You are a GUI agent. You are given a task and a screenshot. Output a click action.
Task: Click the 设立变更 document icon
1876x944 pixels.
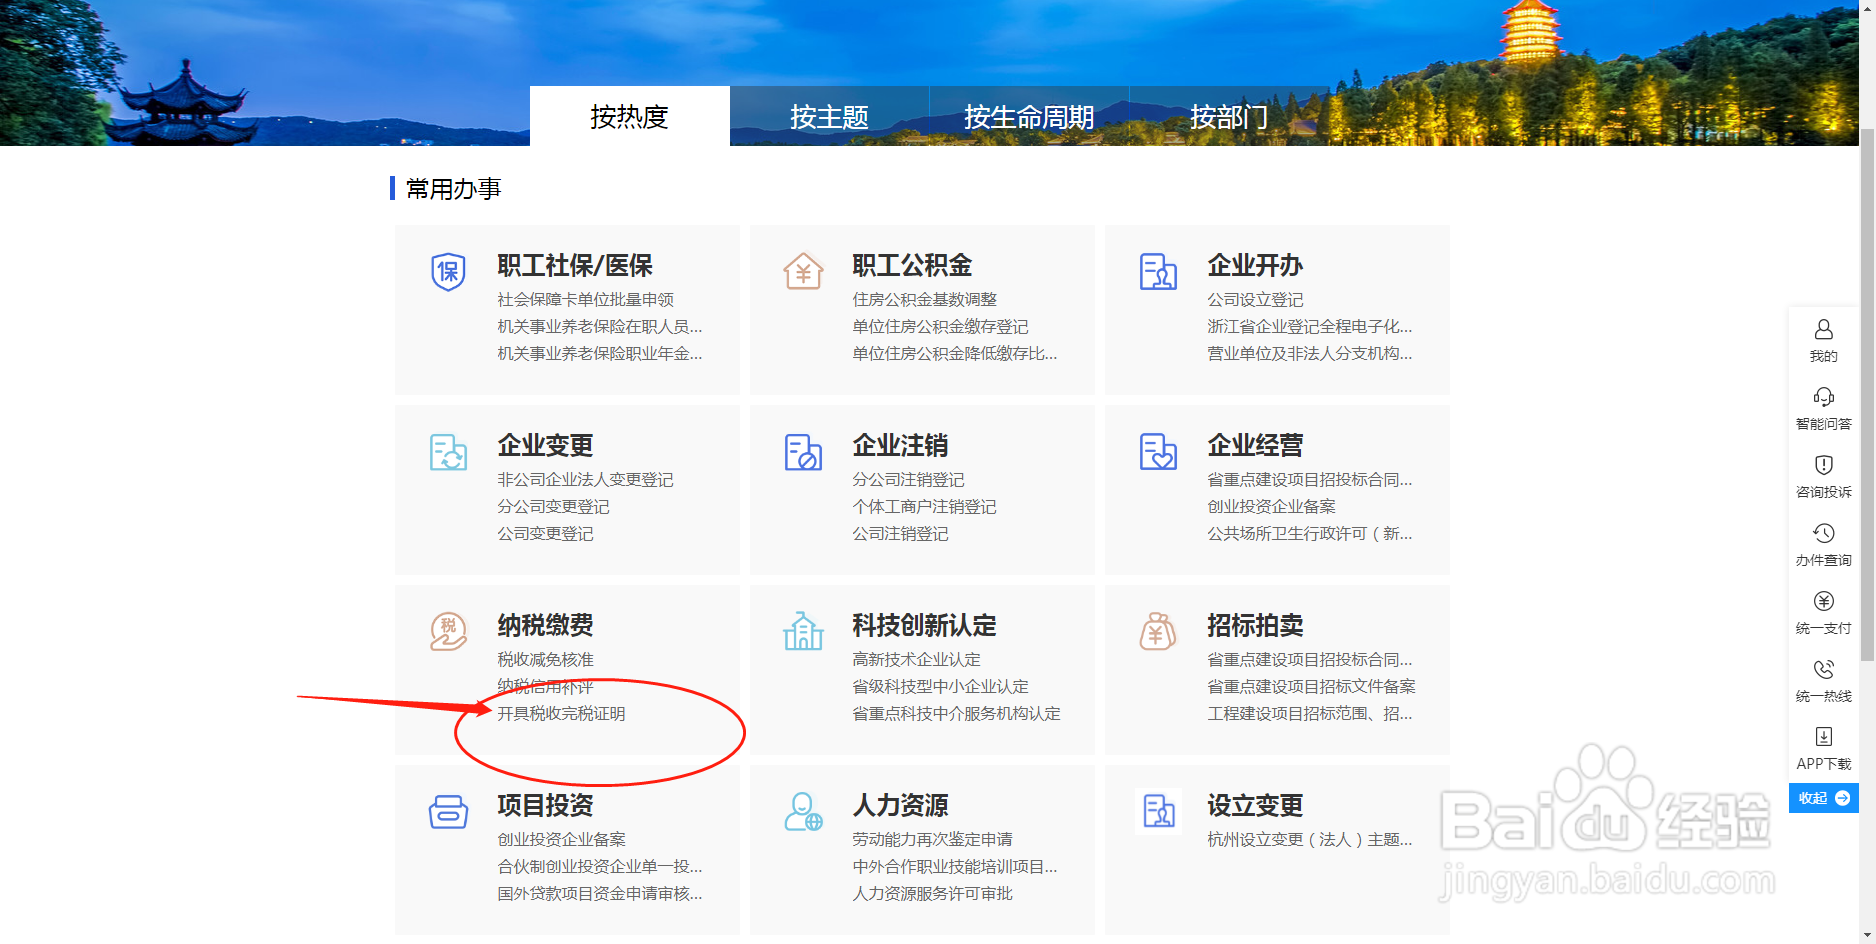[1158, 811]
